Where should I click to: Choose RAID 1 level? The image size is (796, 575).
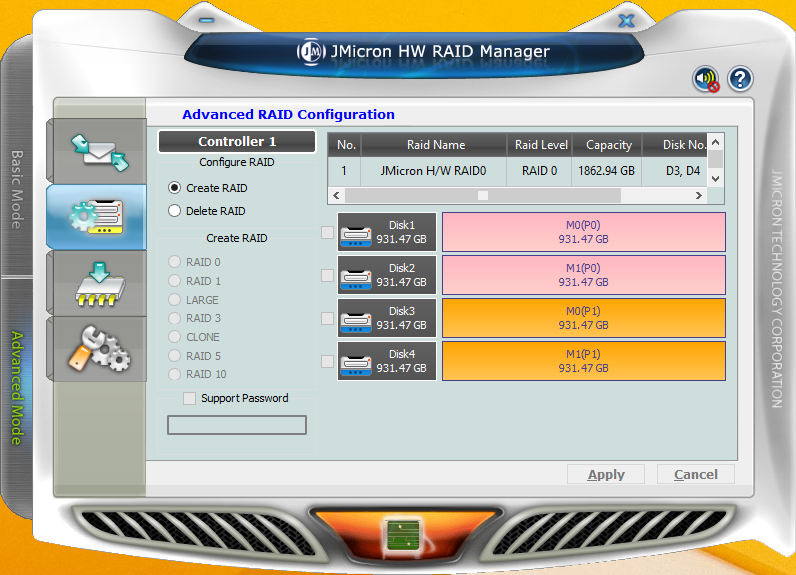coord(174,281)
